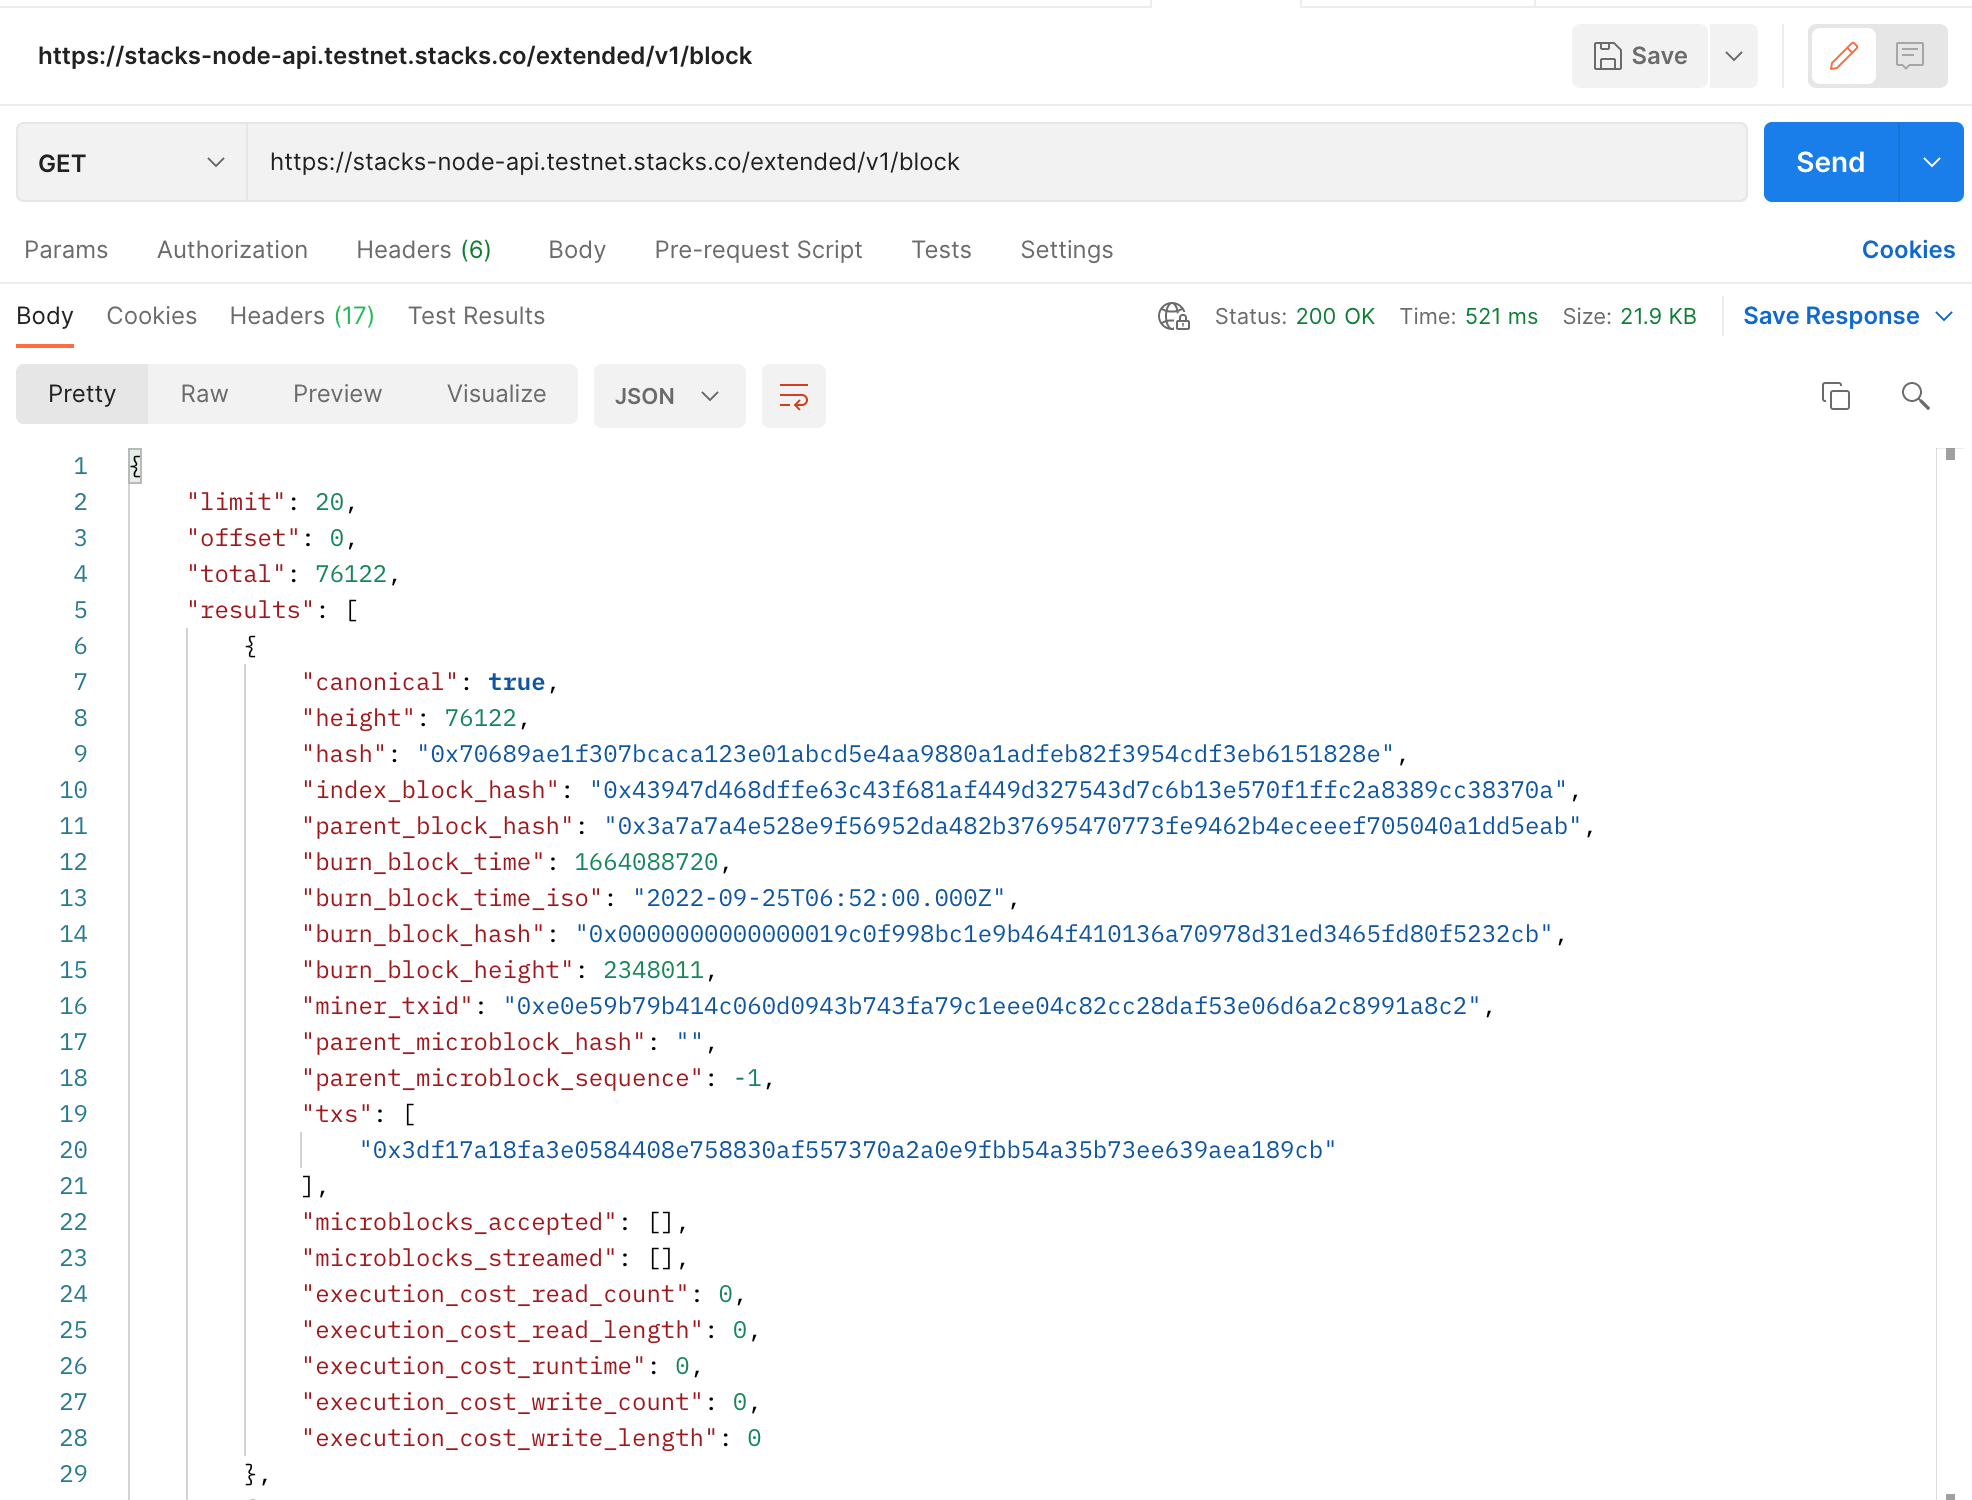
Task: Open the Authorization request tab
Action: [x=232, y=250]
